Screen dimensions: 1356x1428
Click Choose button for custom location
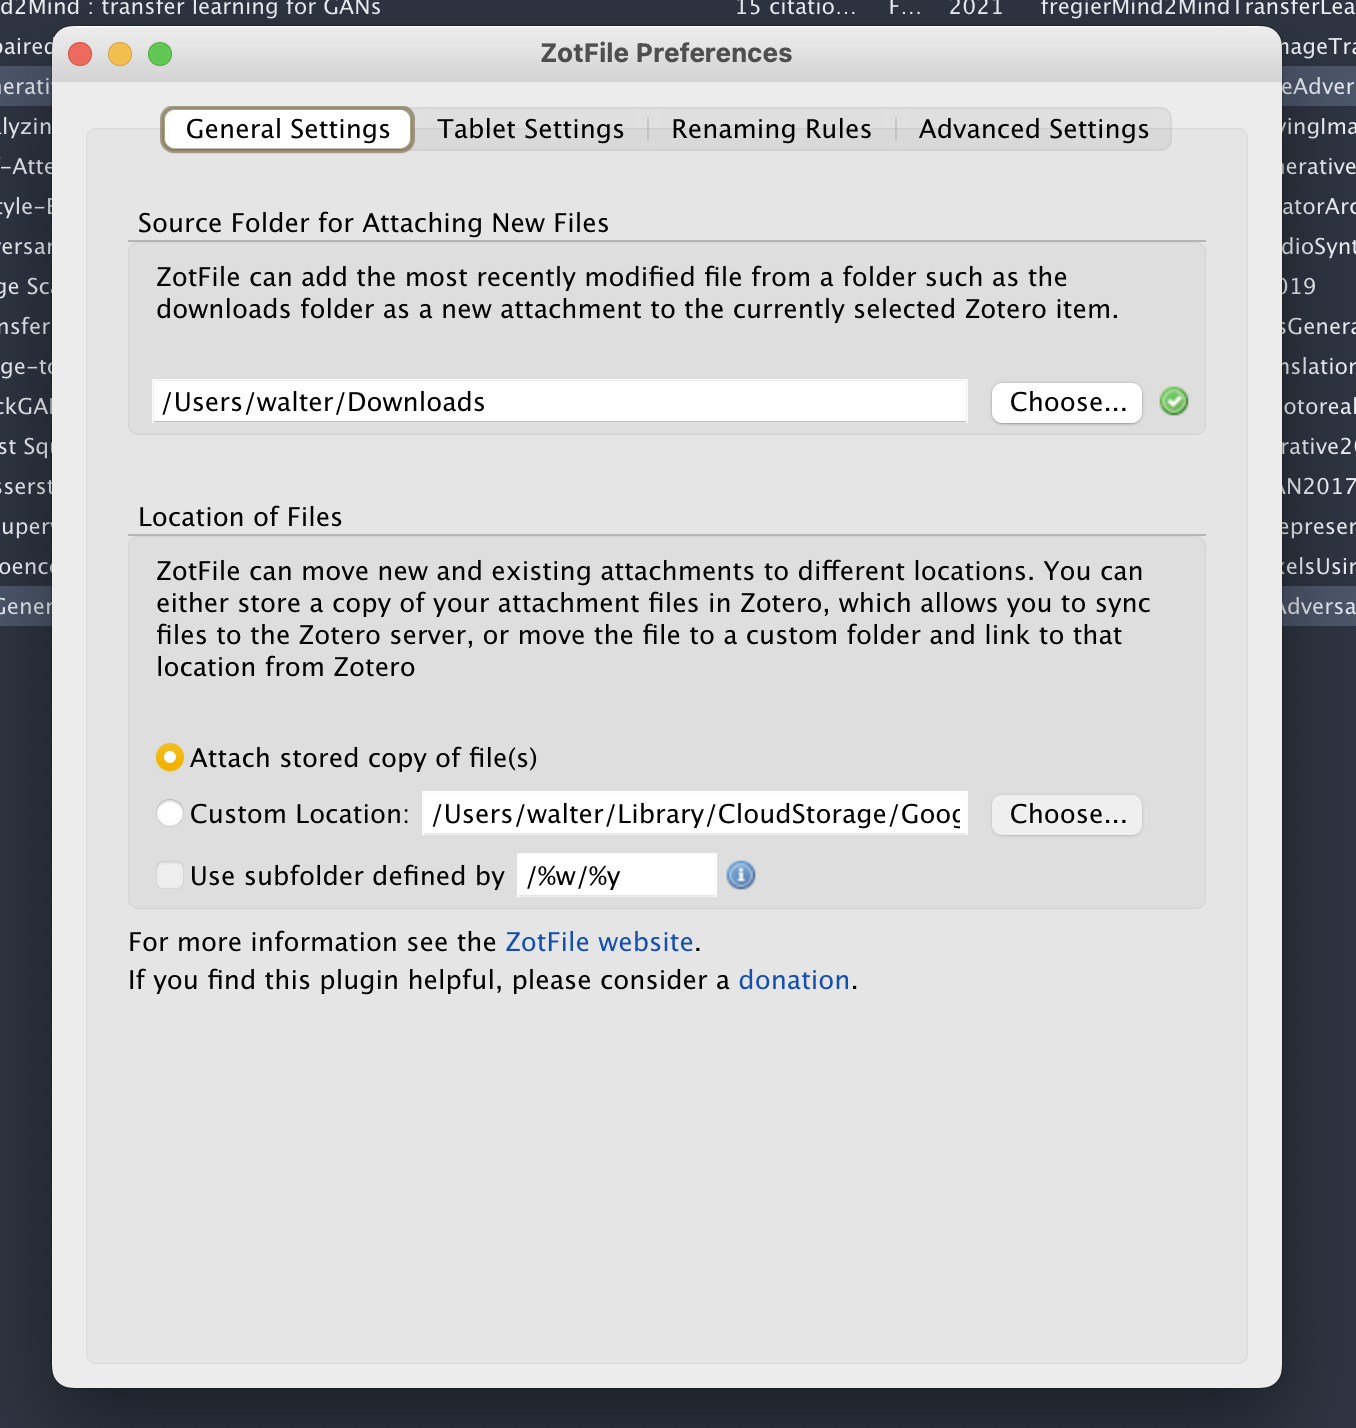click(x=1067, y=814)
